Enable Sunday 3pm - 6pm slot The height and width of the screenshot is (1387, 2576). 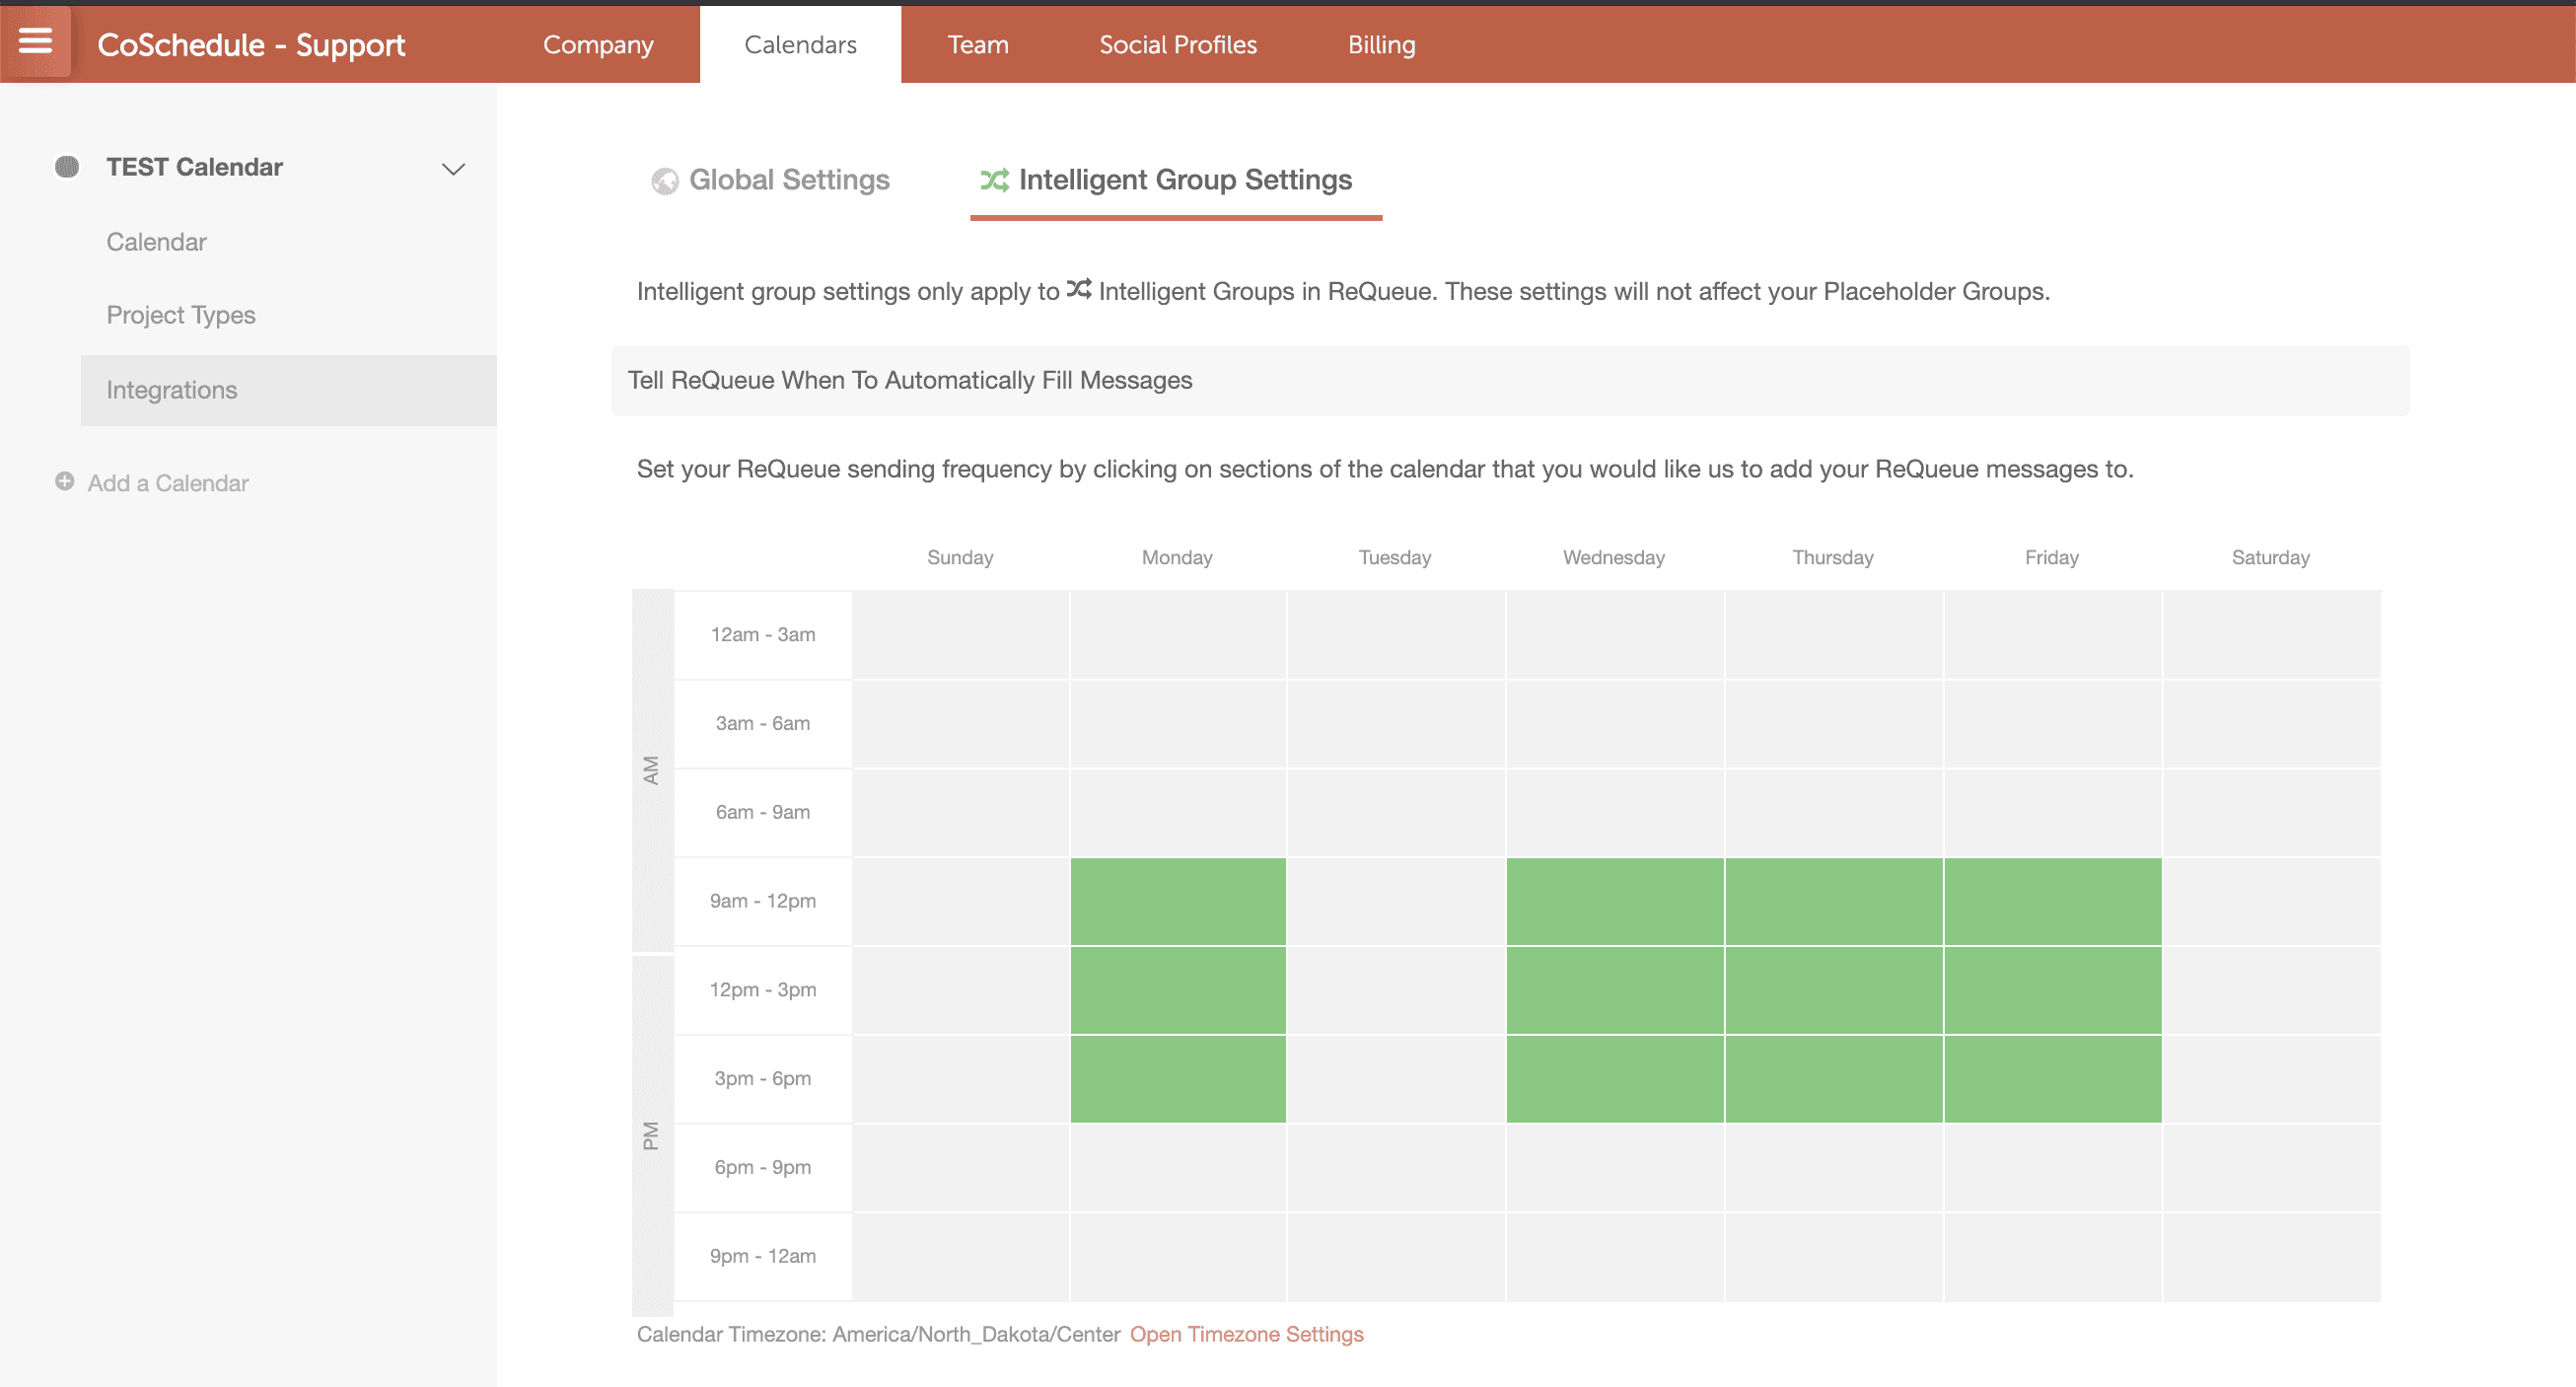click(x=960, y=1079)
